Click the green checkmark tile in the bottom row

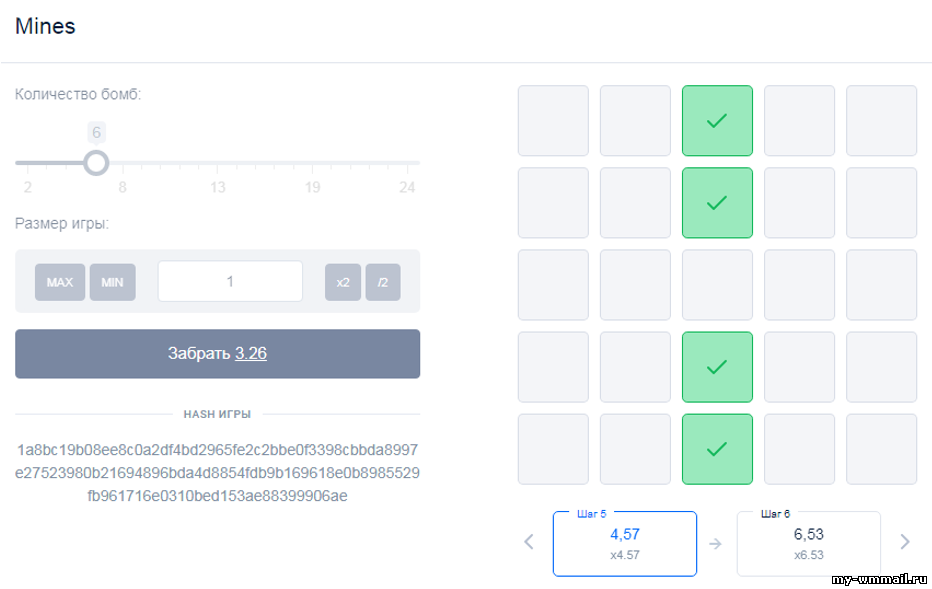717,449
